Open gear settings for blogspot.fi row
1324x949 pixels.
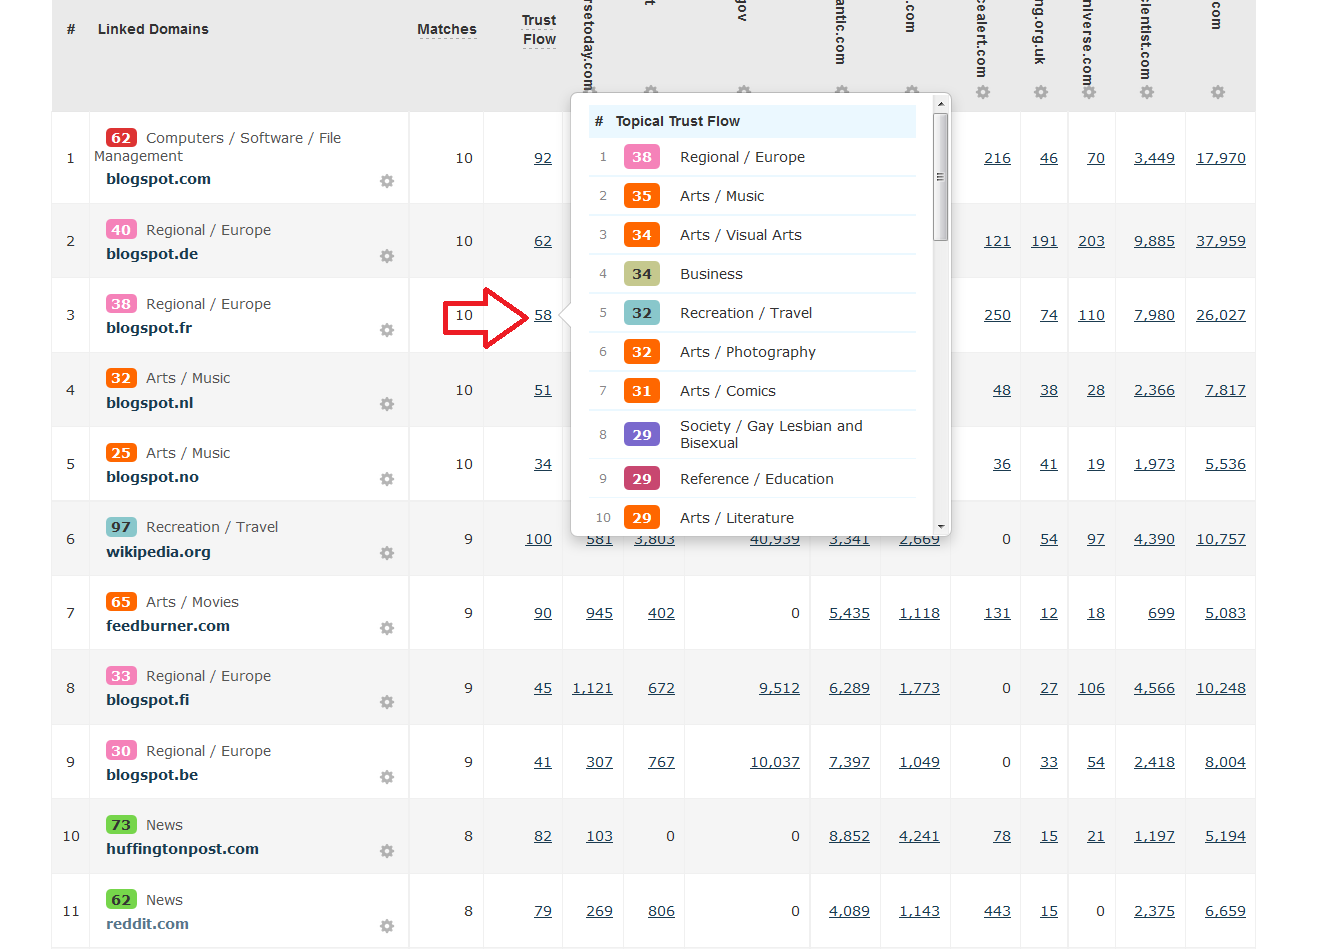pos(387,702)
